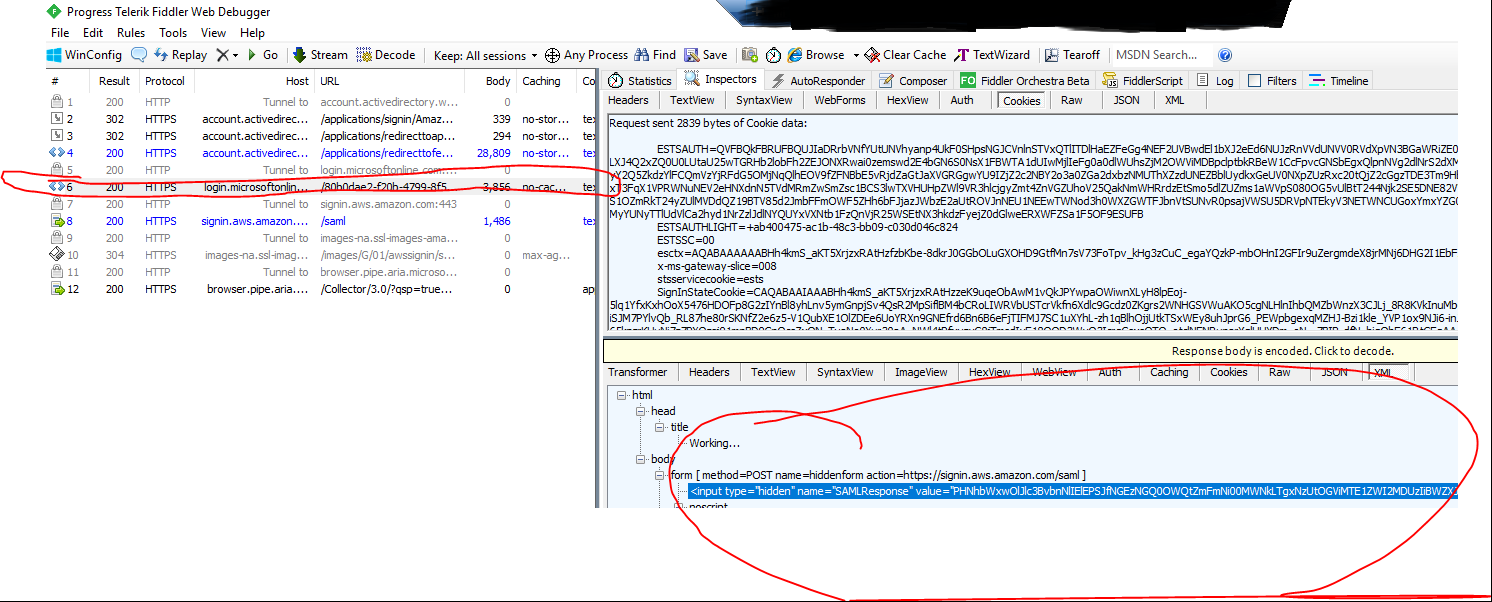Toggle Stream mode in the toolbar
This screenshot has width=1492, height=602.
coord(320,55)
